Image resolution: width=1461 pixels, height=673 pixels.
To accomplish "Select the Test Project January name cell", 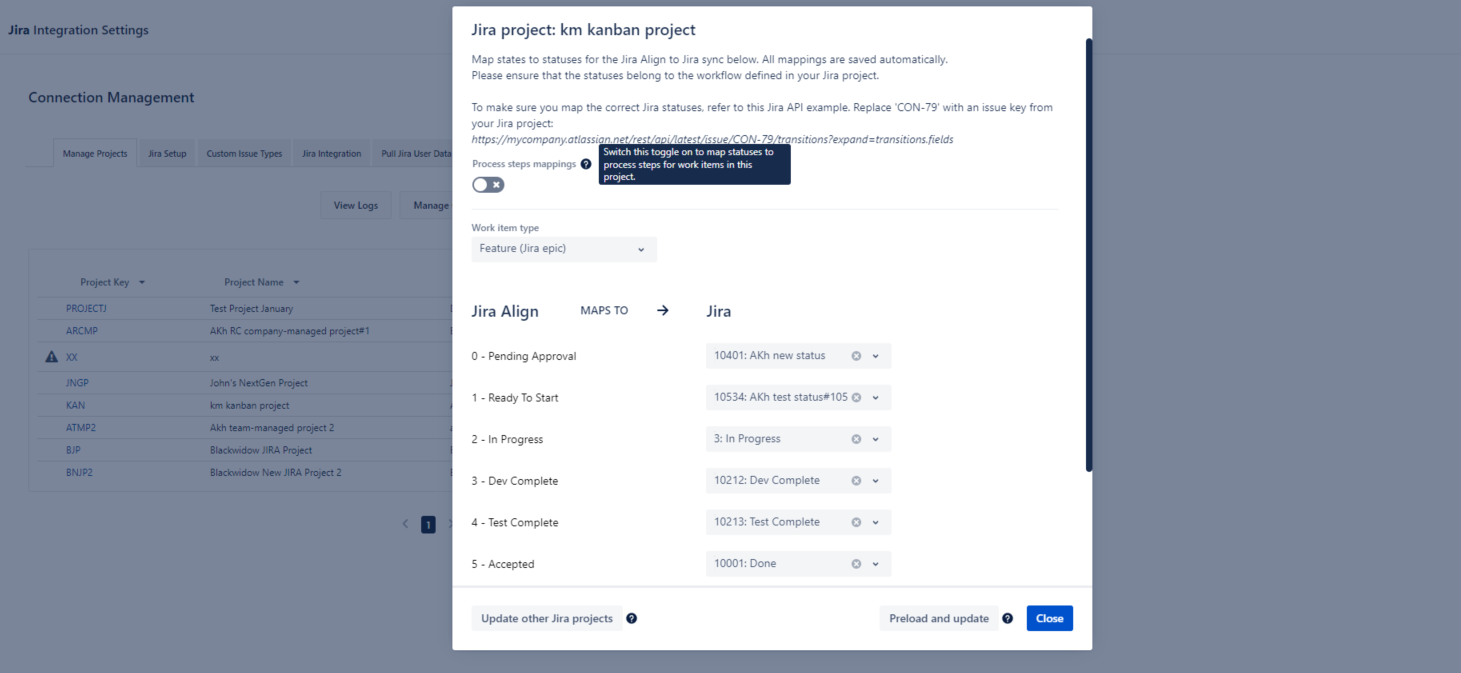I will pos(251,309).
